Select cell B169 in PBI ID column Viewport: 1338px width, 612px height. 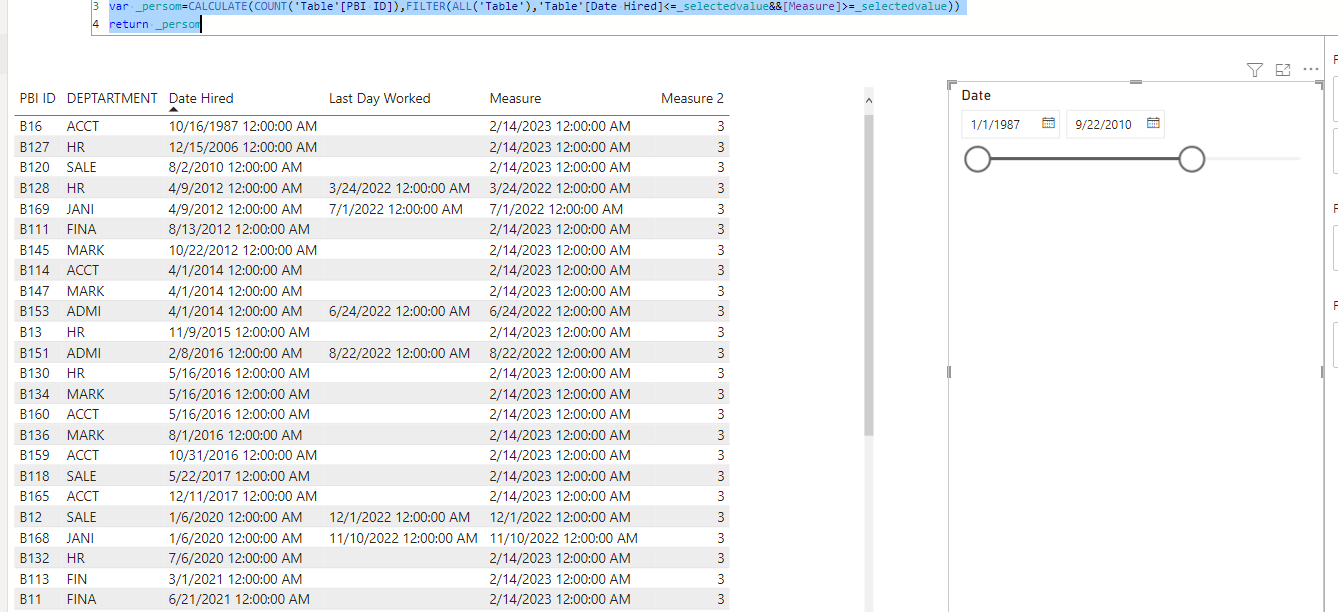pos(35,209)
